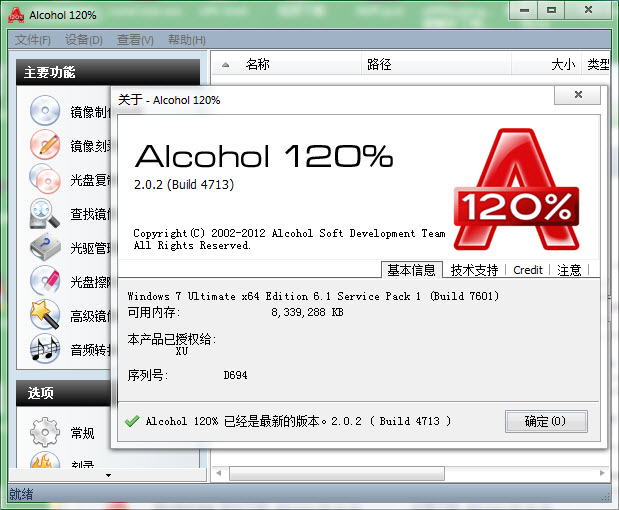
Task: Click the licensed user name XU
Action: coord(182,351)
